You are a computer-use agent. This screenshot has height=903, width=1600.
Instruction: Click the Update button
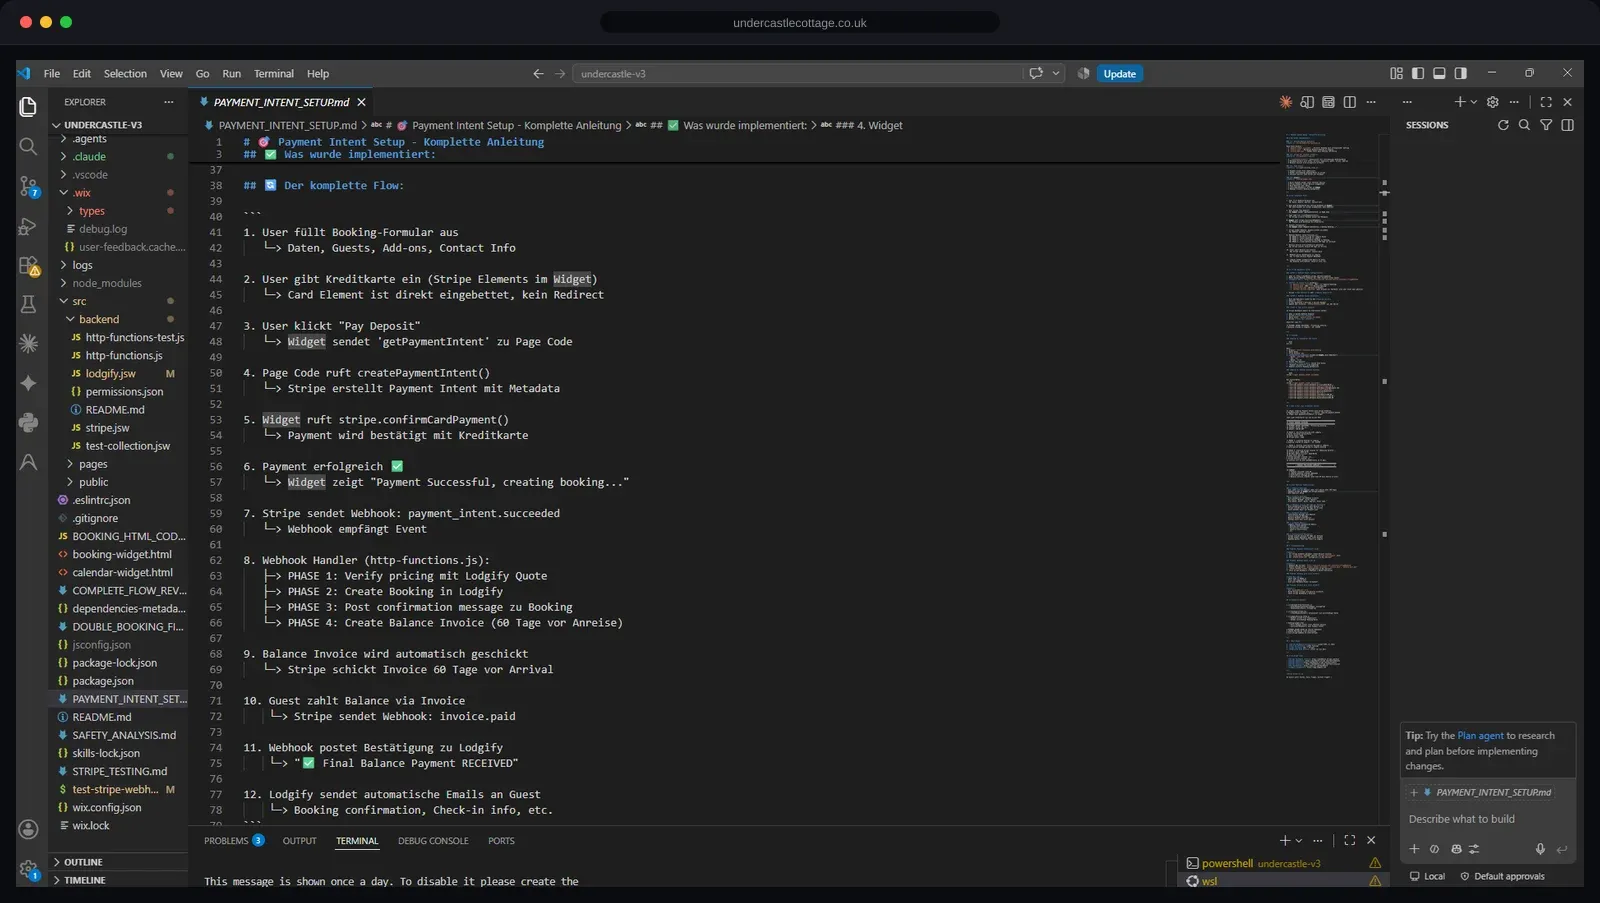coord(1120,74)
